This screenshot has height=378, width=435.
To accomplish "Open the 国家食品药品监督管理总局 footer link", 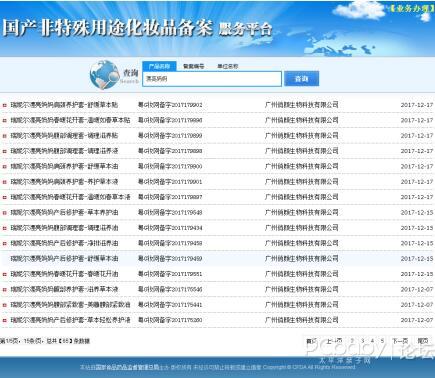I will tap(128, 367).
